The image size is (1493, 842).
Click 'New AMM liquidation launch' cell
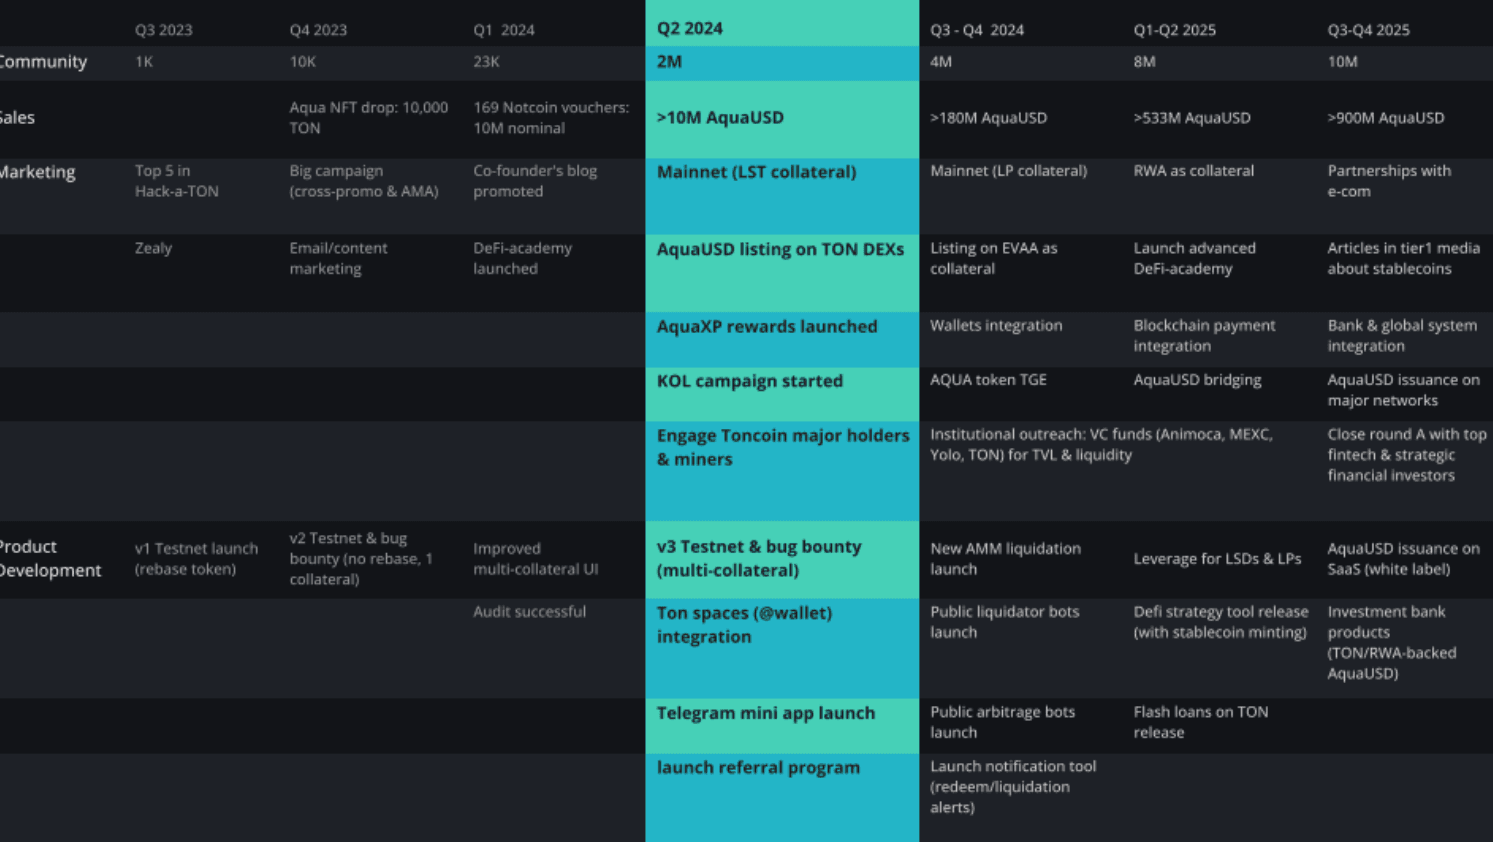tap(1005, 558)
